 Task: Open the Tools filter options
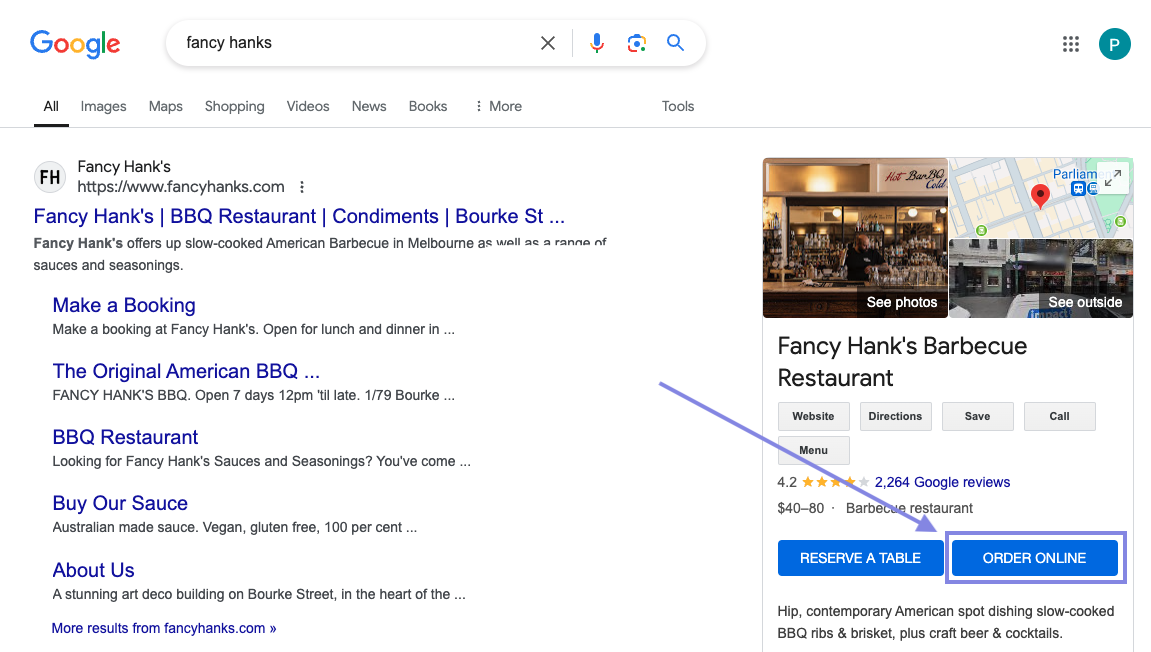click(678, 106)
